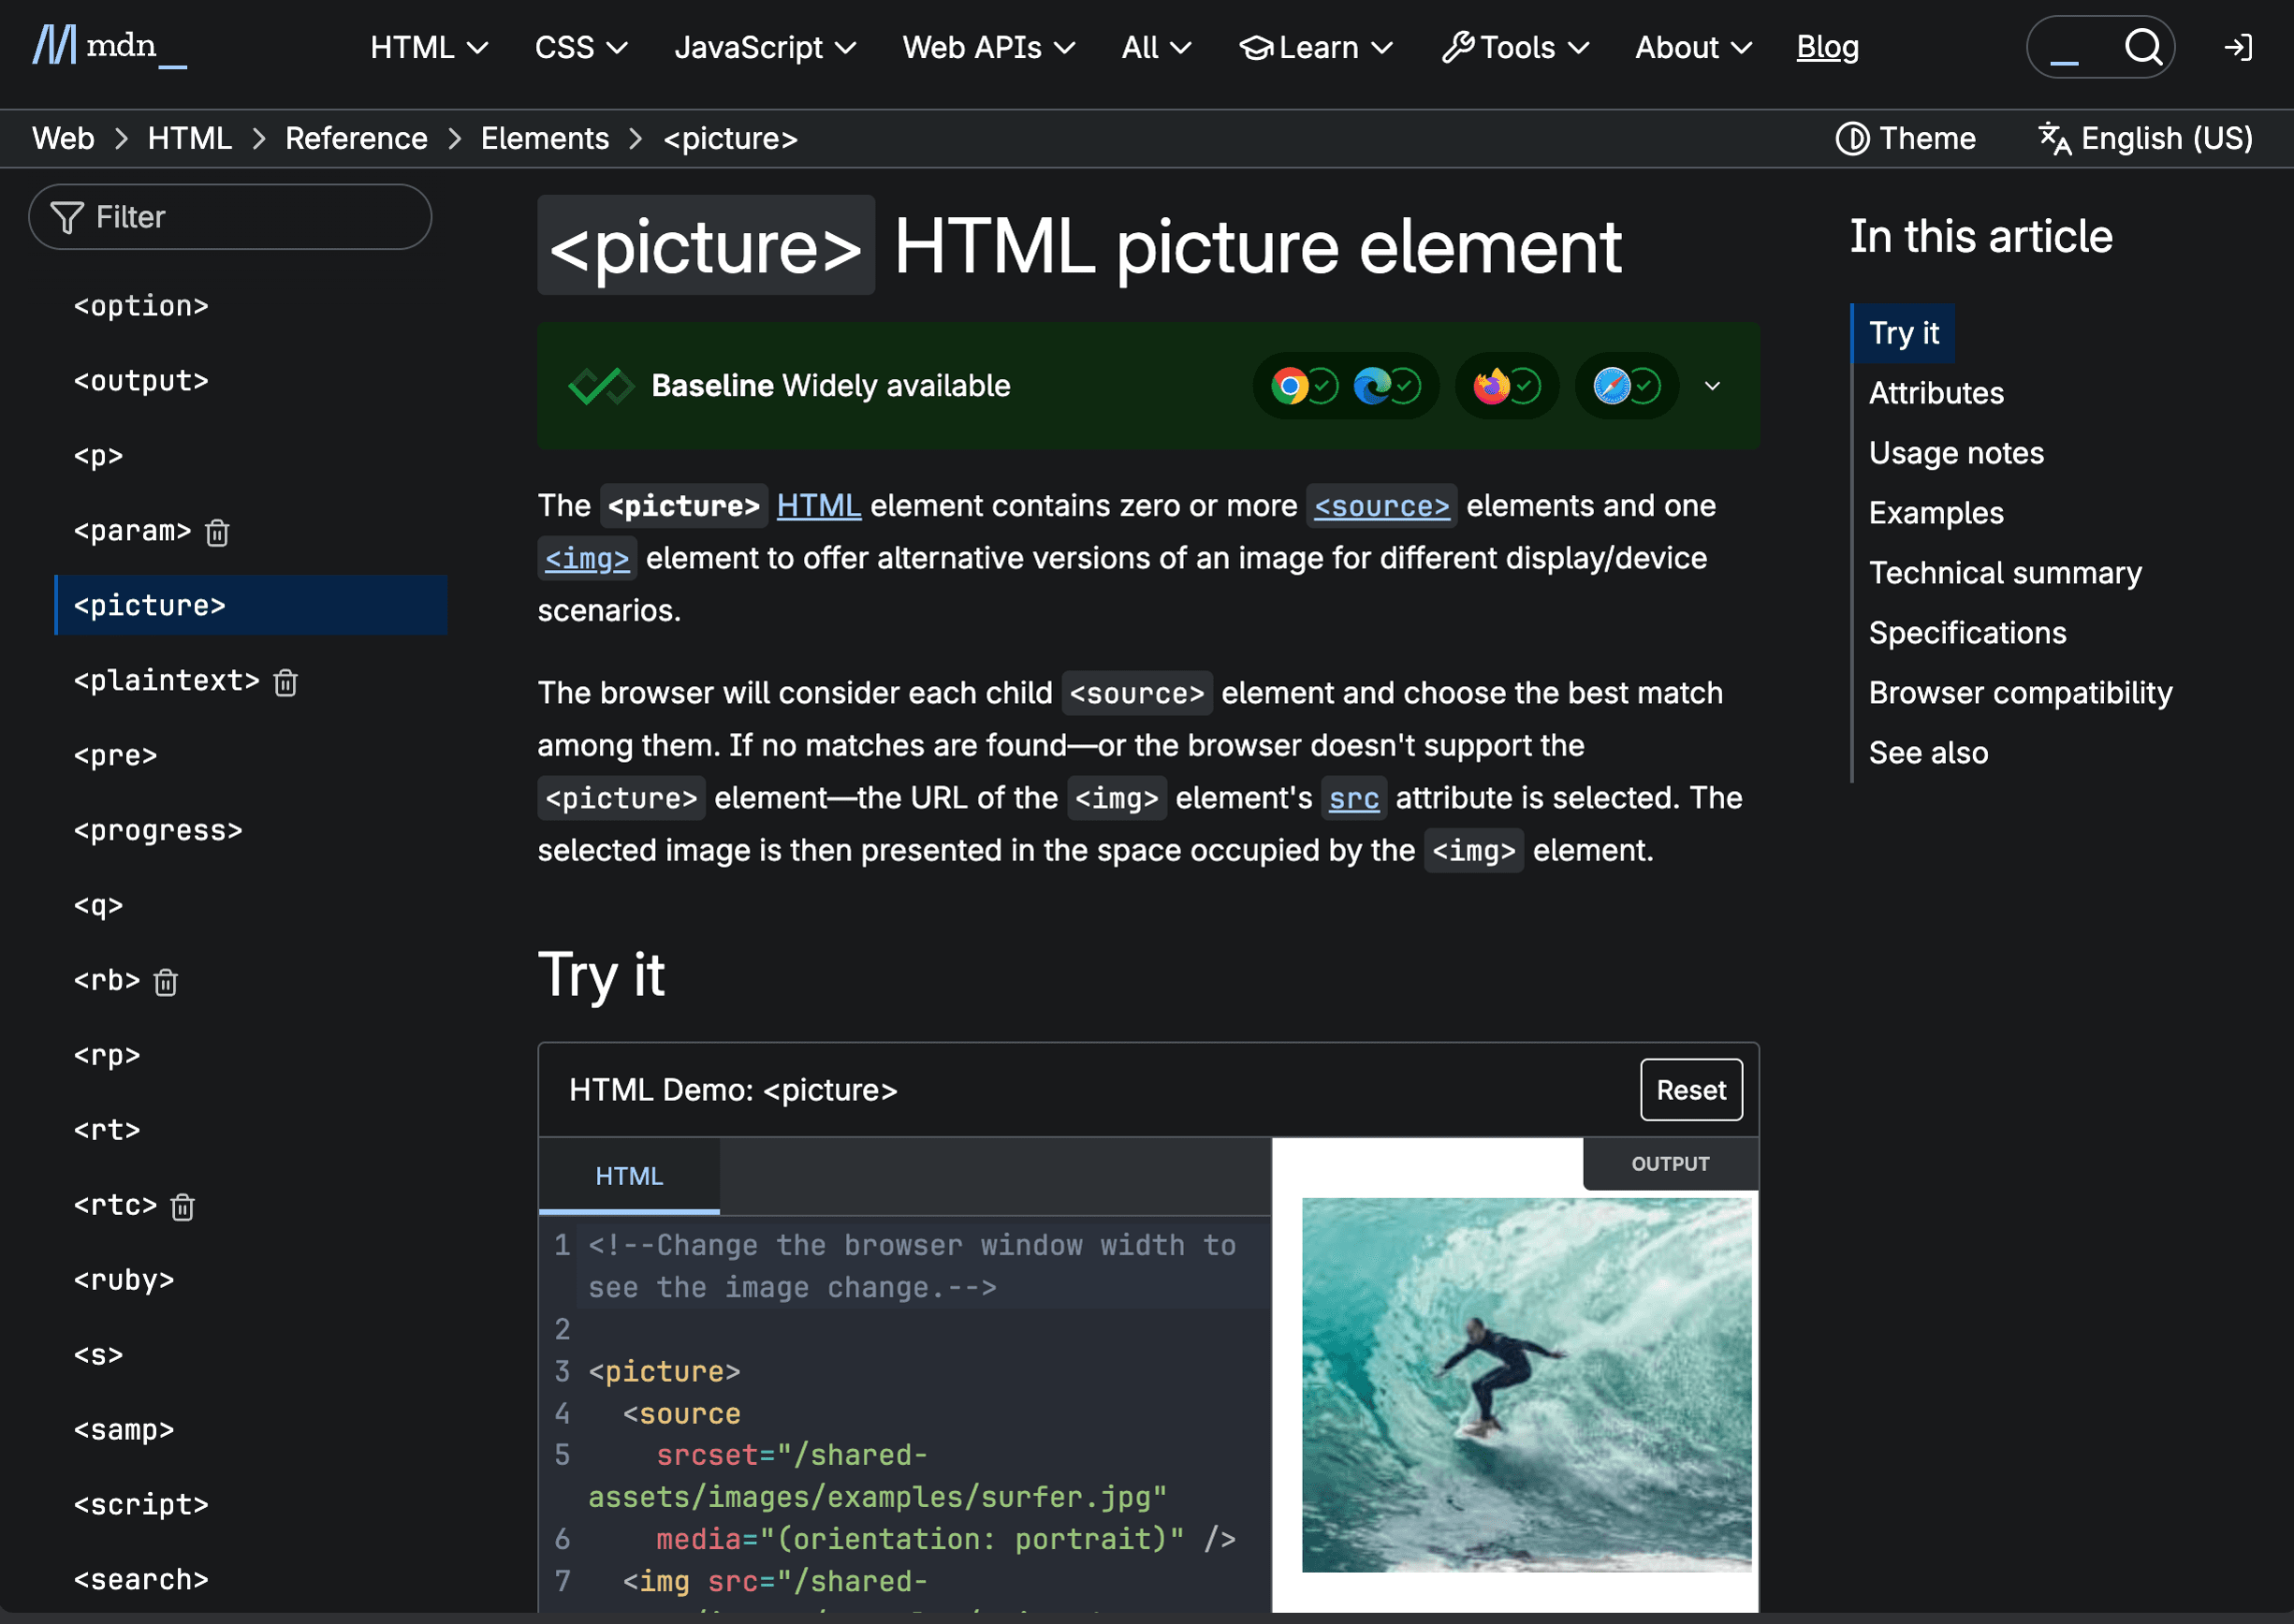
Task: Click the Tools wrench icon
Action: [x=1458, y=47]
